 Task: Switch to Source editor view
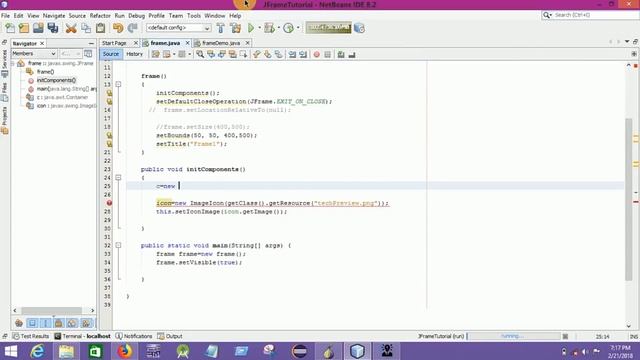pos(111,54)
